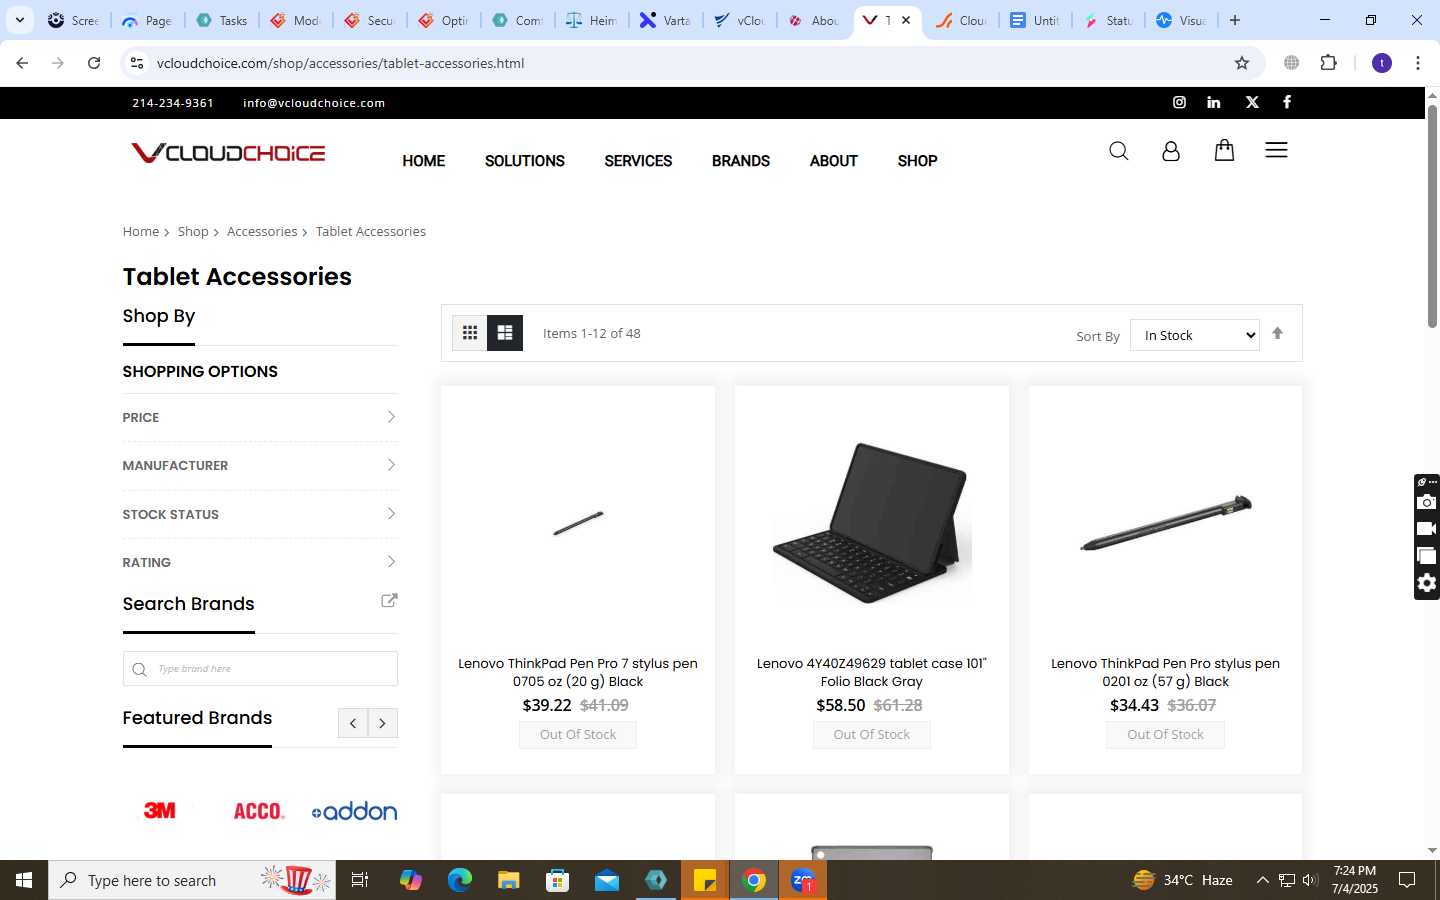This screenshot has height=900, width=1440.
Task: Open Windows Start menu
Action: 24,880
